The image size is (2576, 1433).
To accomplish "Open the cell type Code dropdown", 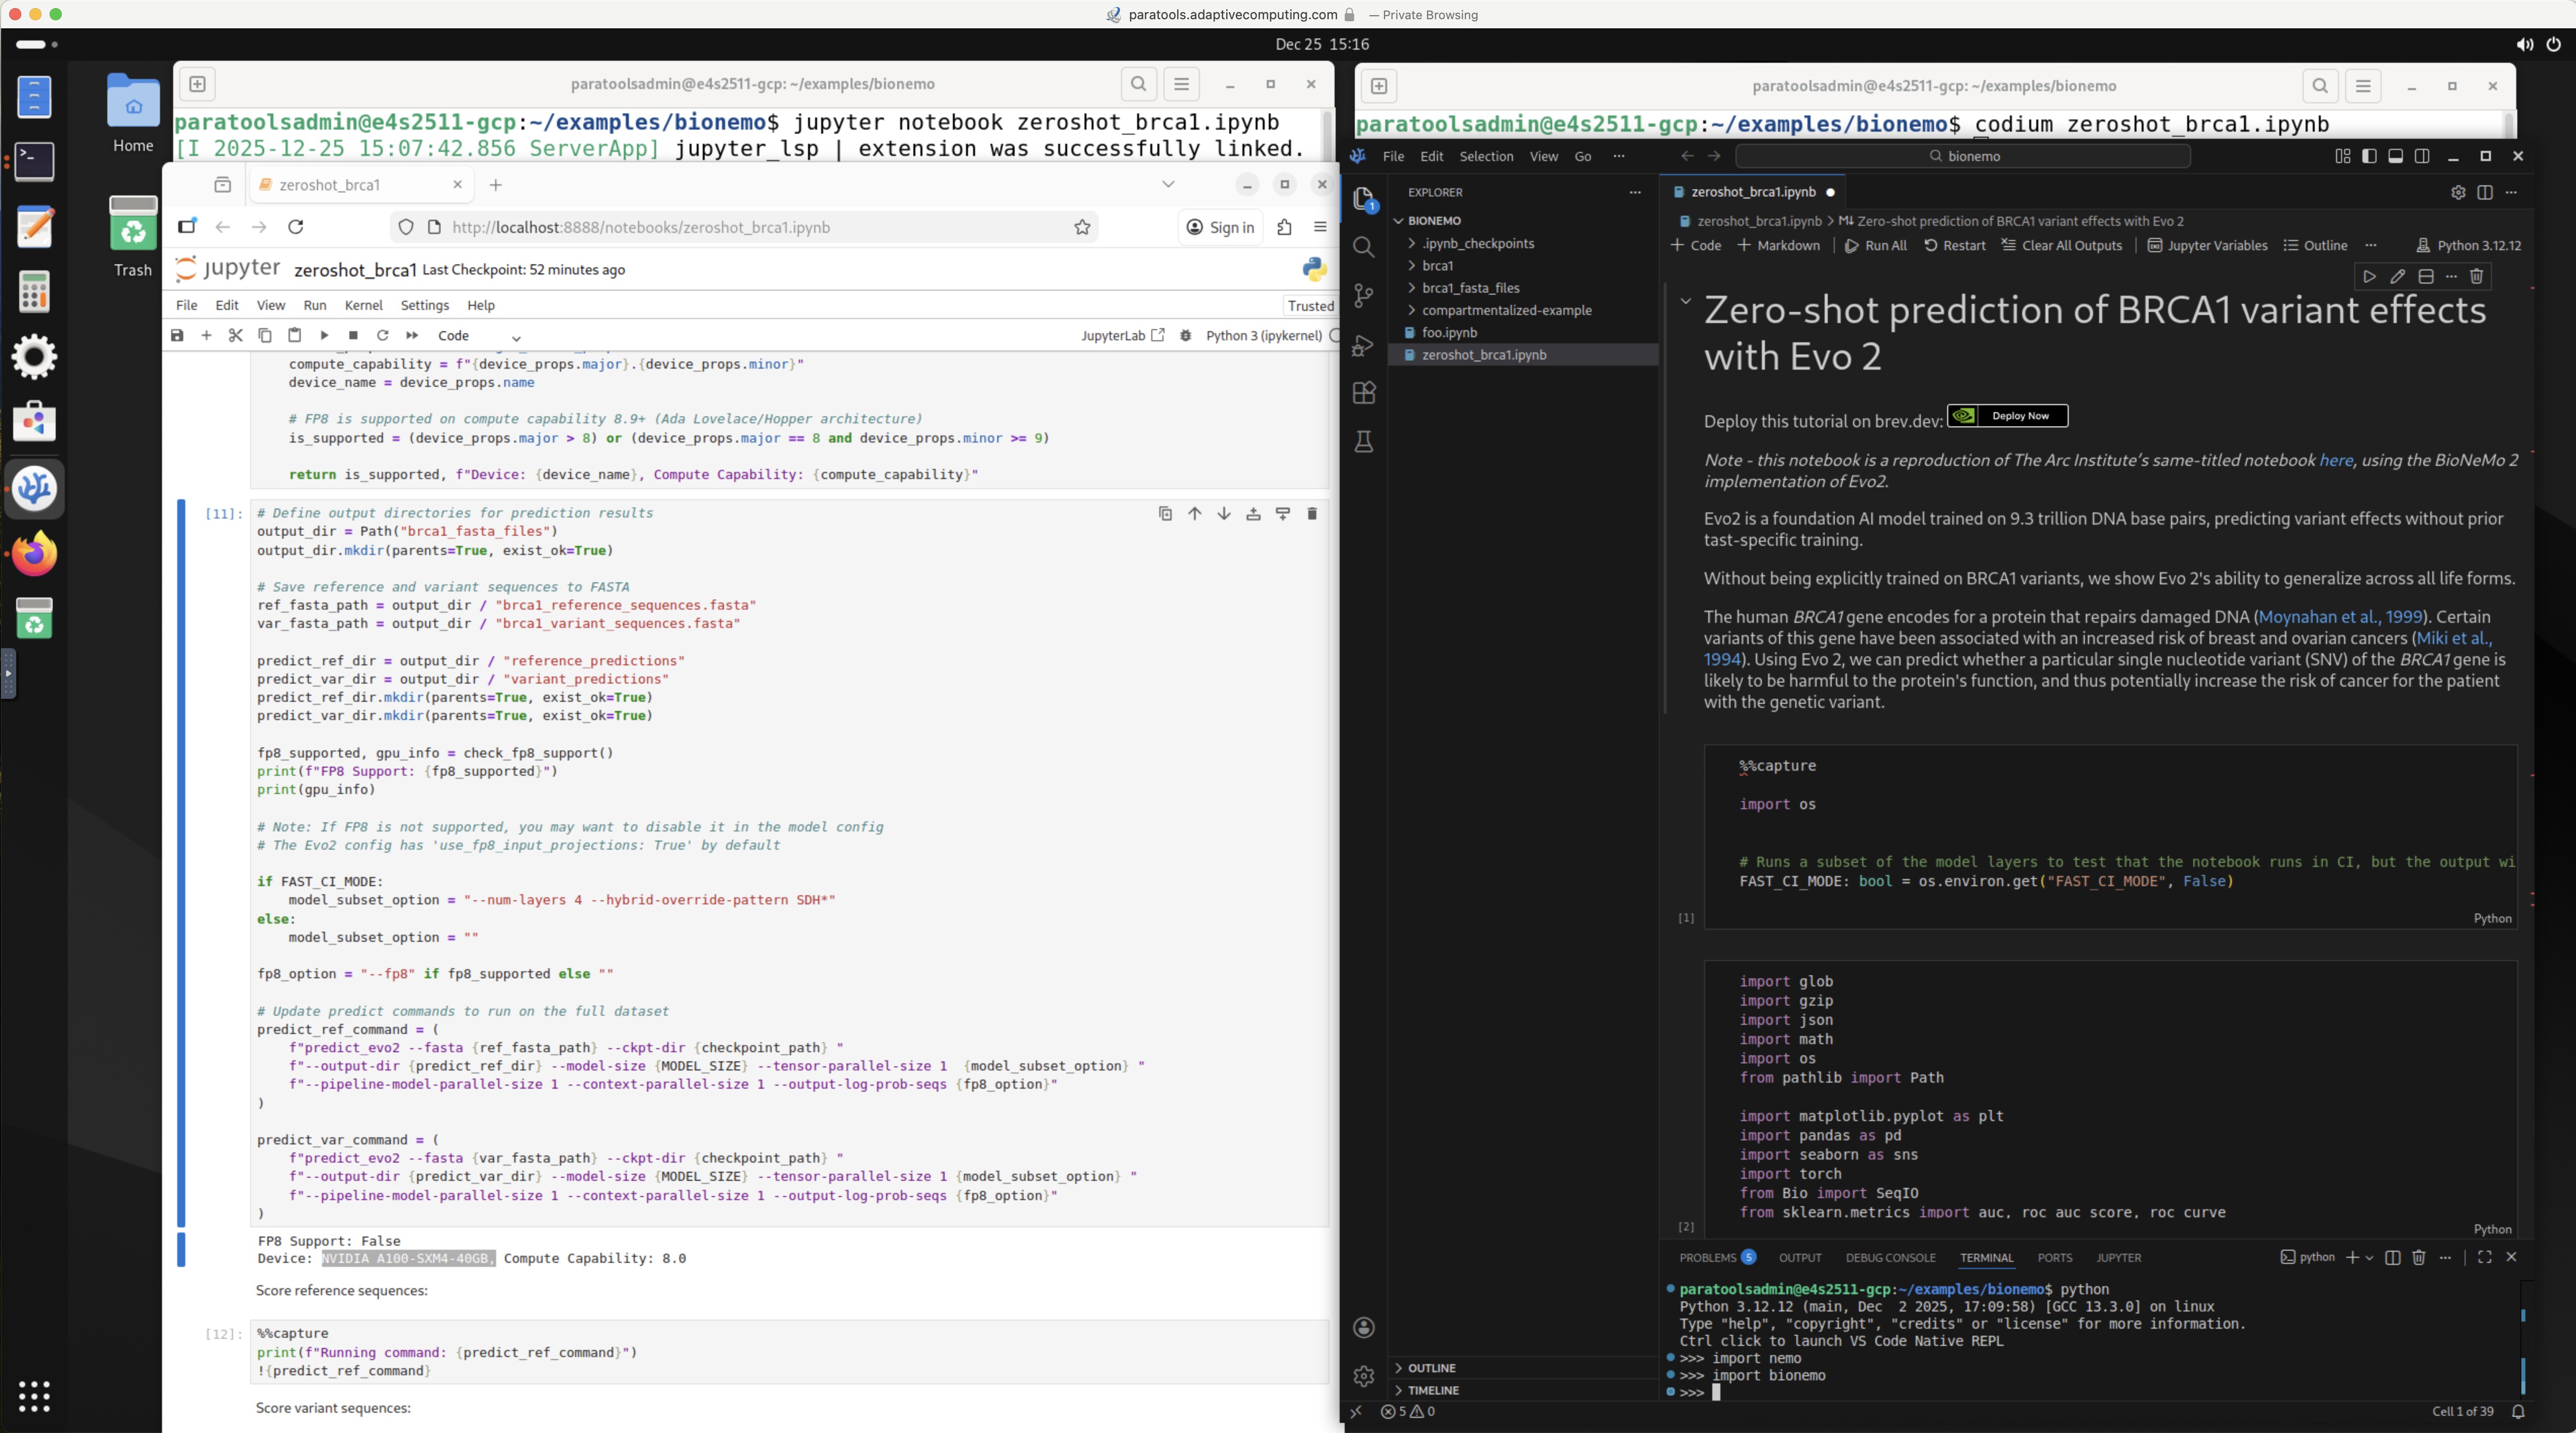I will (479, 336).
